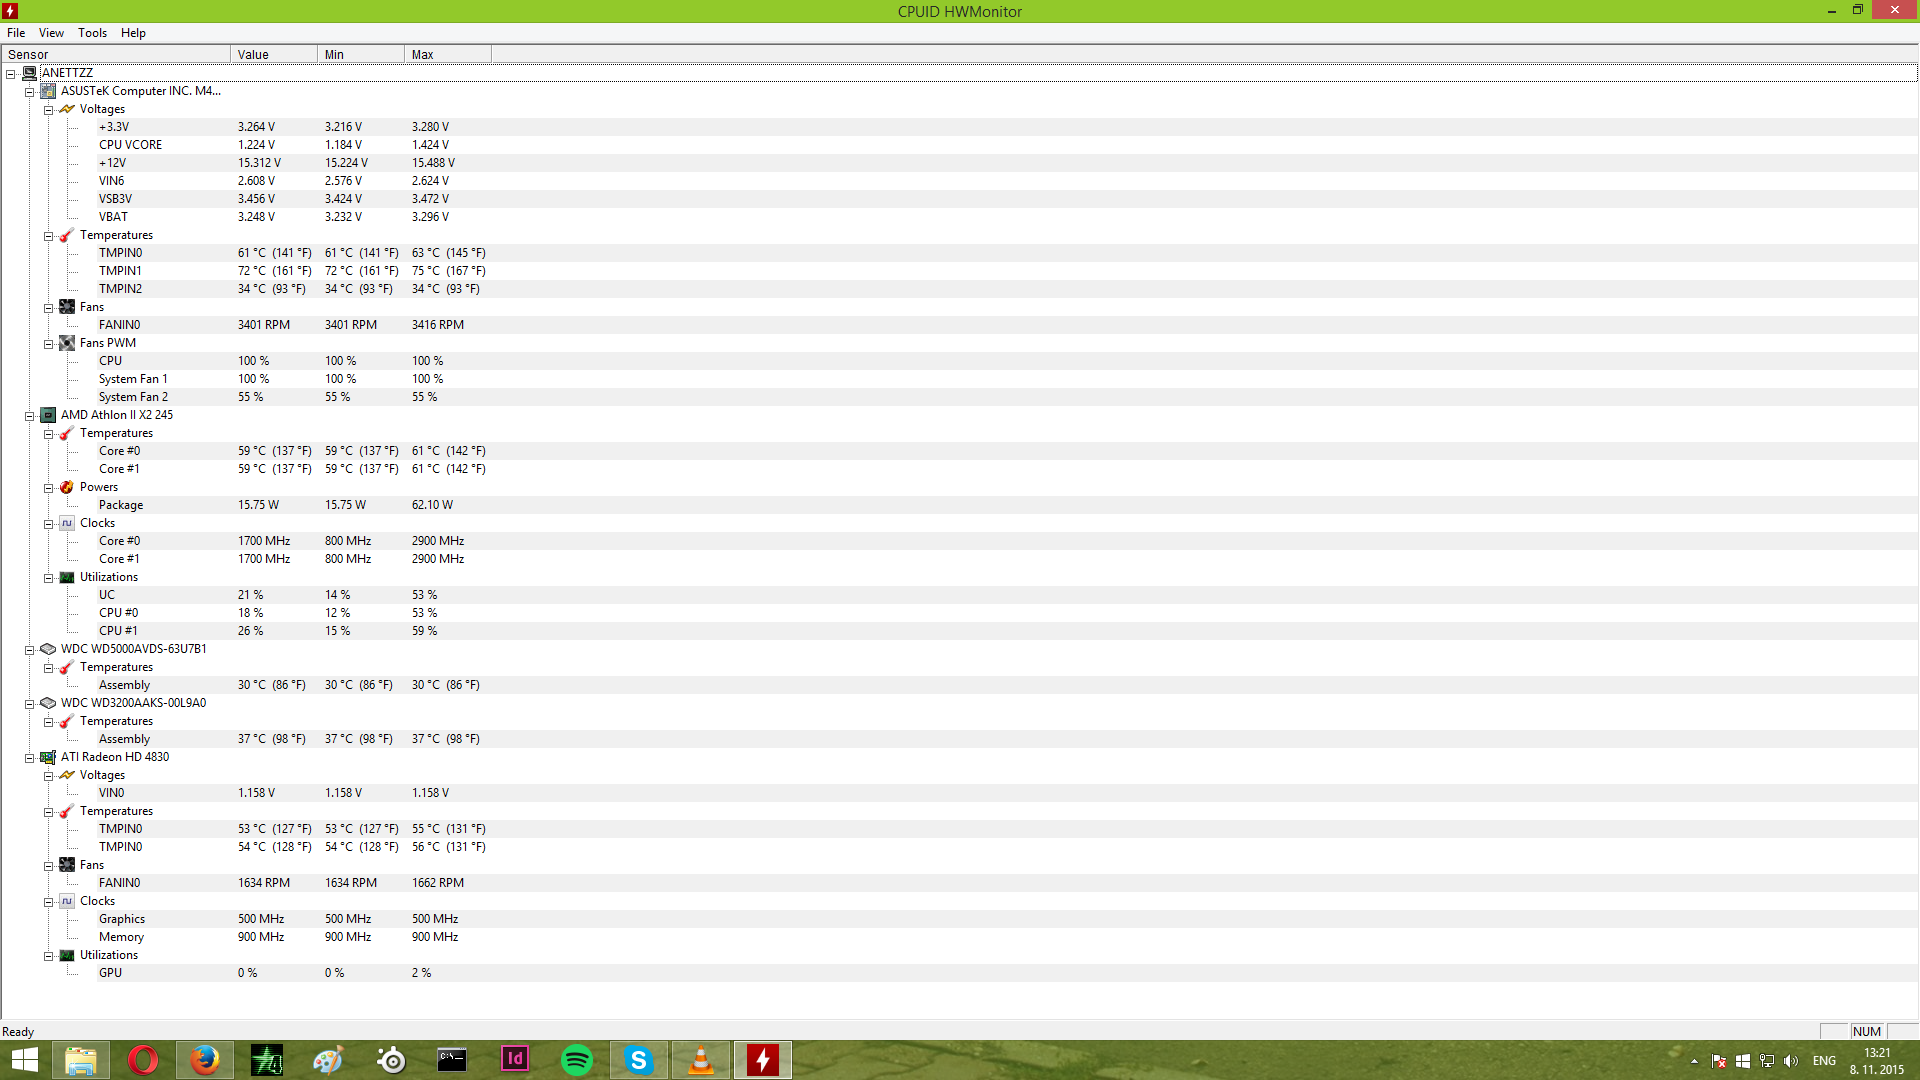The width and height of the screenshot is (1920, 1080).
Task: Open Firefox from the taskbar
Action: point(205,1059)
